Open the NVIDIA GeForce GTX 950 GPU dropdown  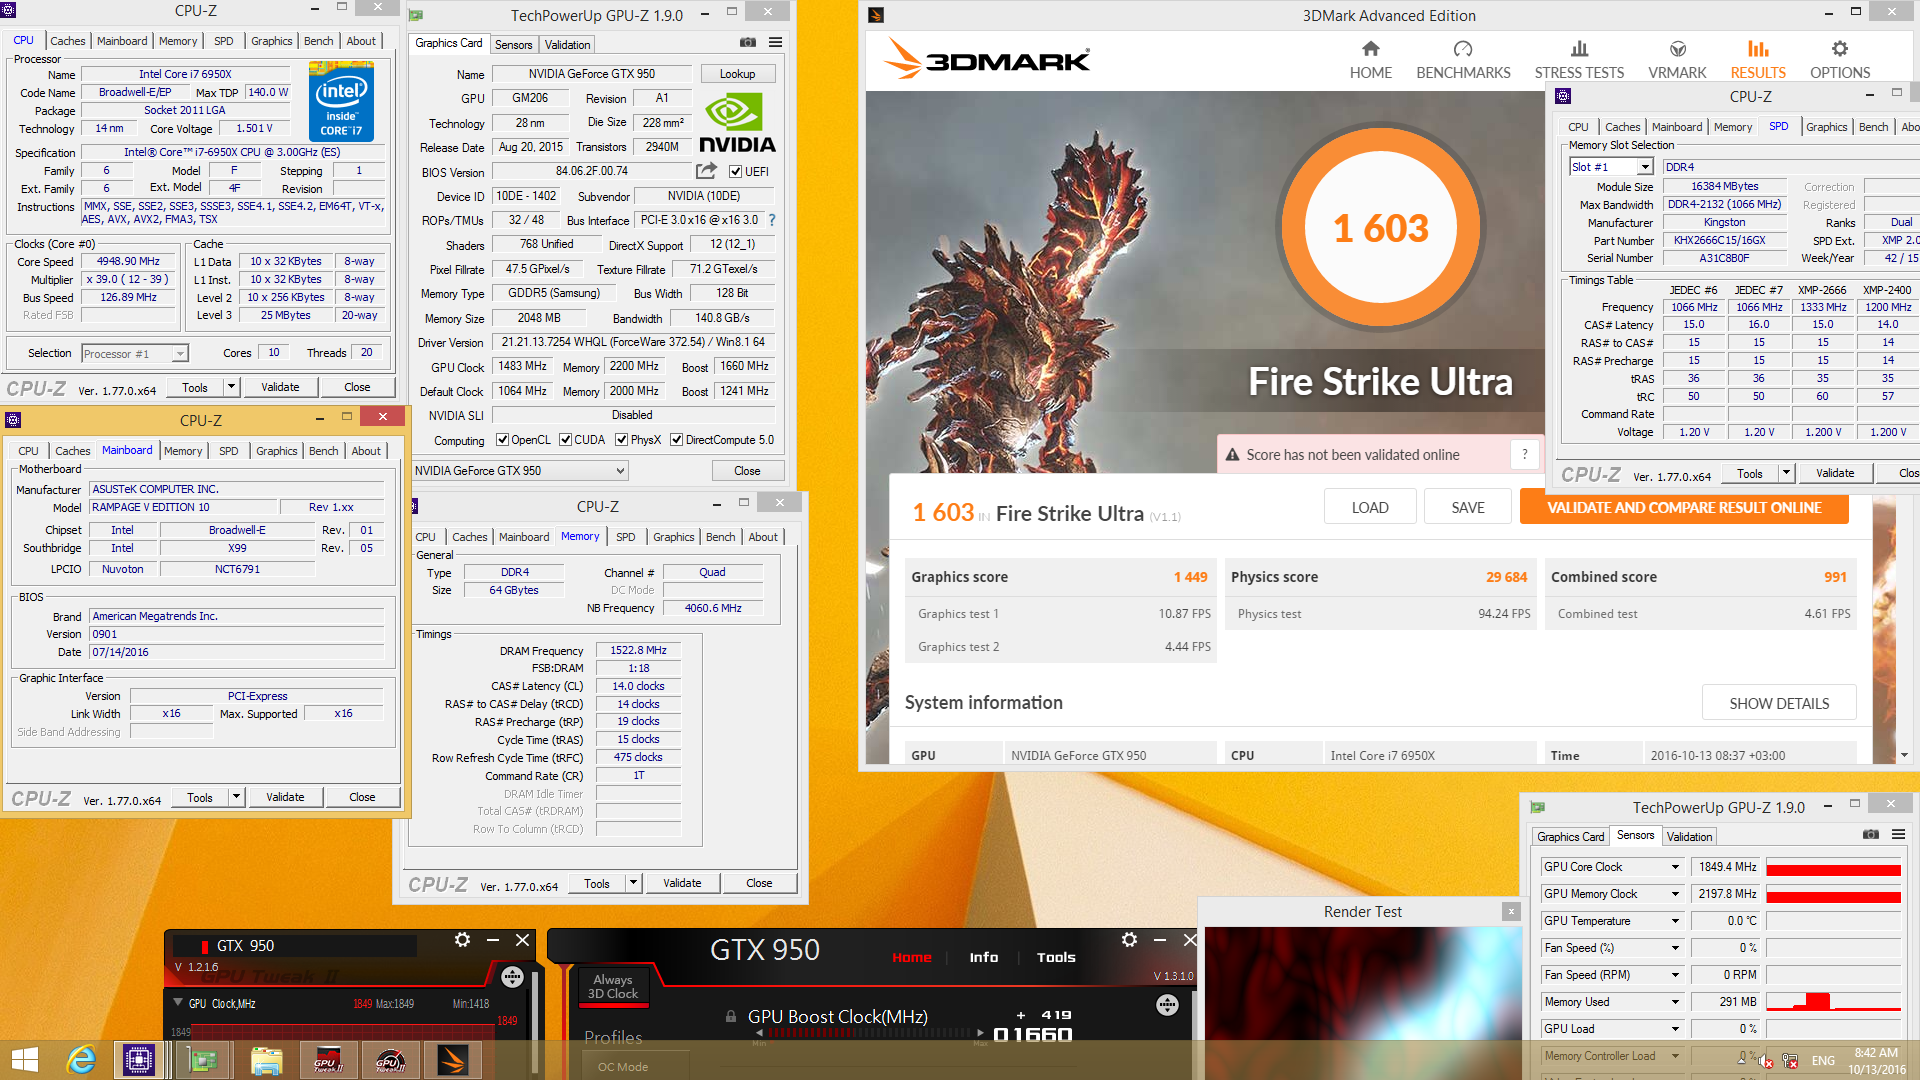pos(520,471)
